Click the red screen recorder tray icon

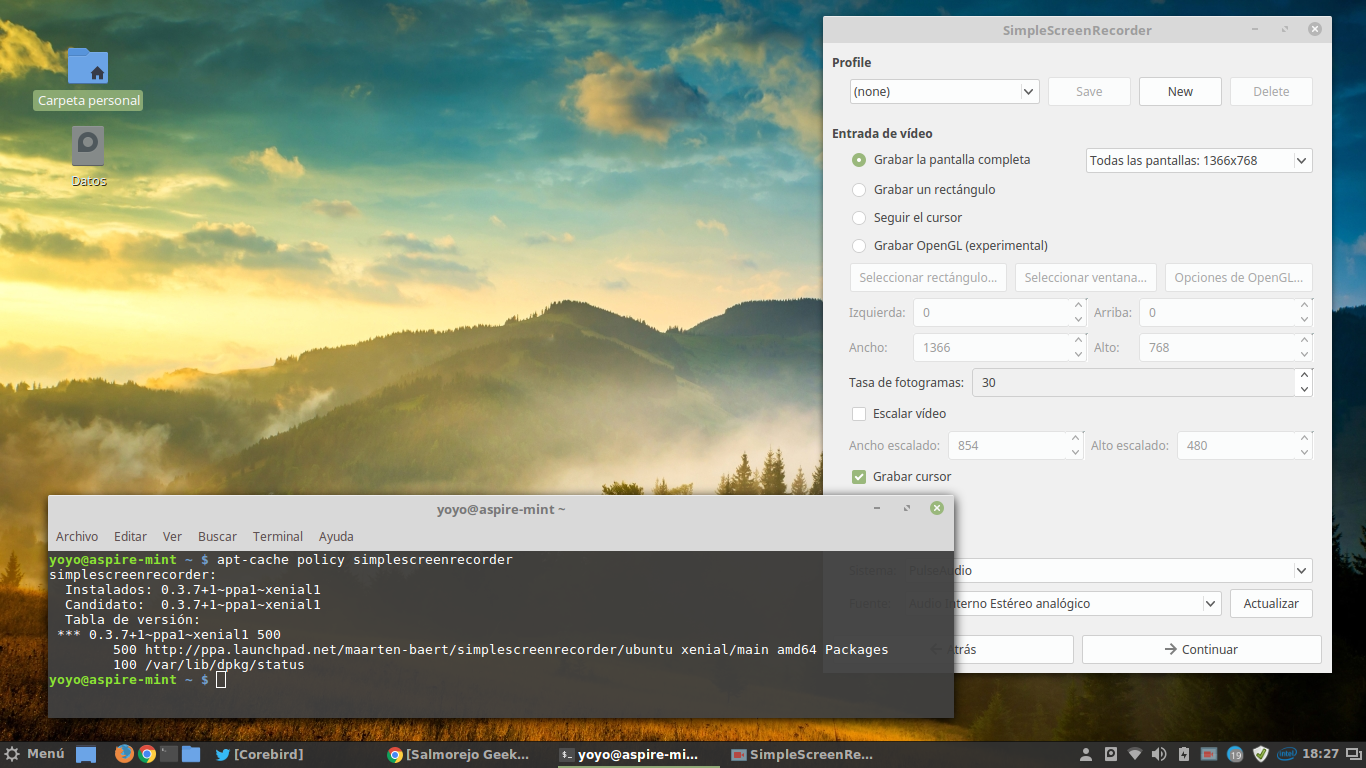pos(1208,754)
